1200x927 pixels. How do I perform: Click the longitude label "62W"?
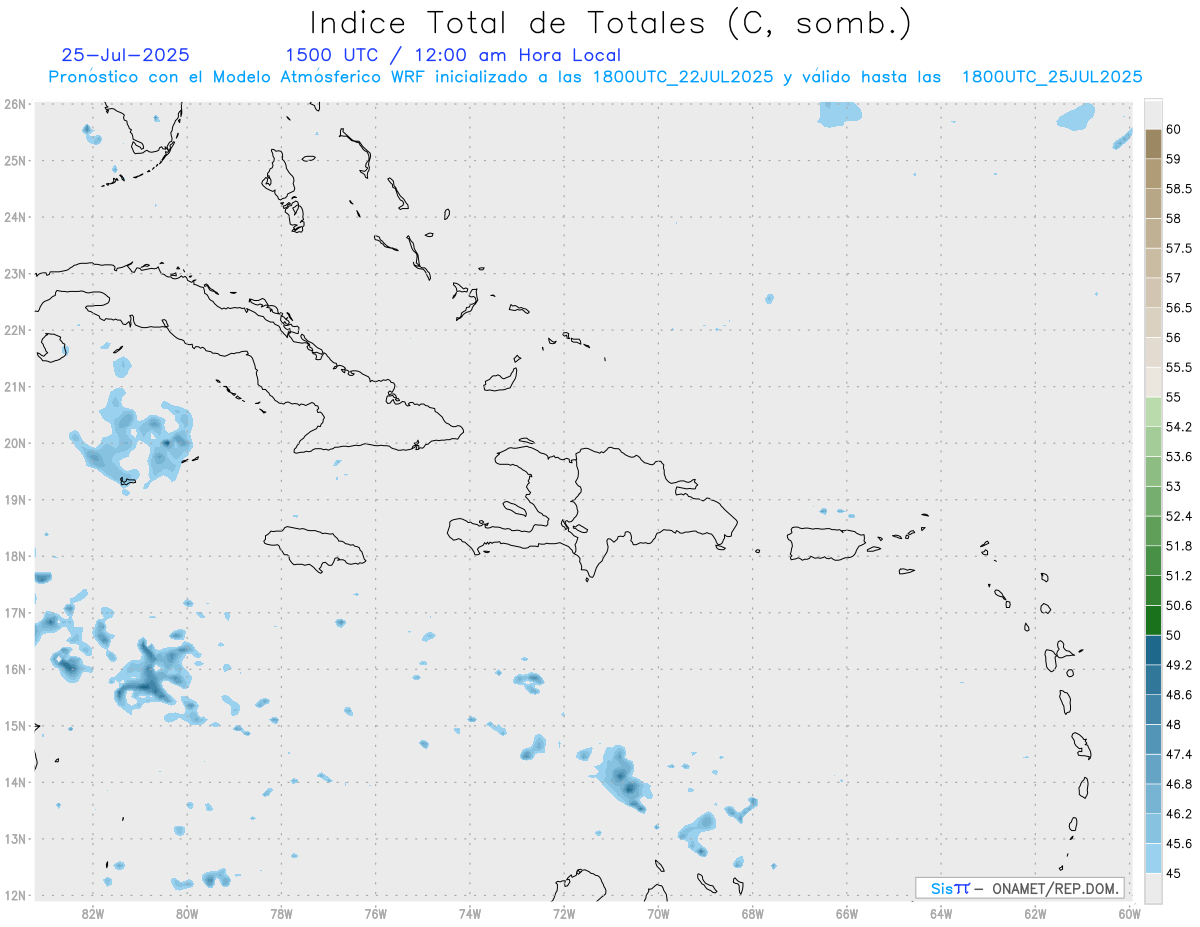pos(1035,912)
